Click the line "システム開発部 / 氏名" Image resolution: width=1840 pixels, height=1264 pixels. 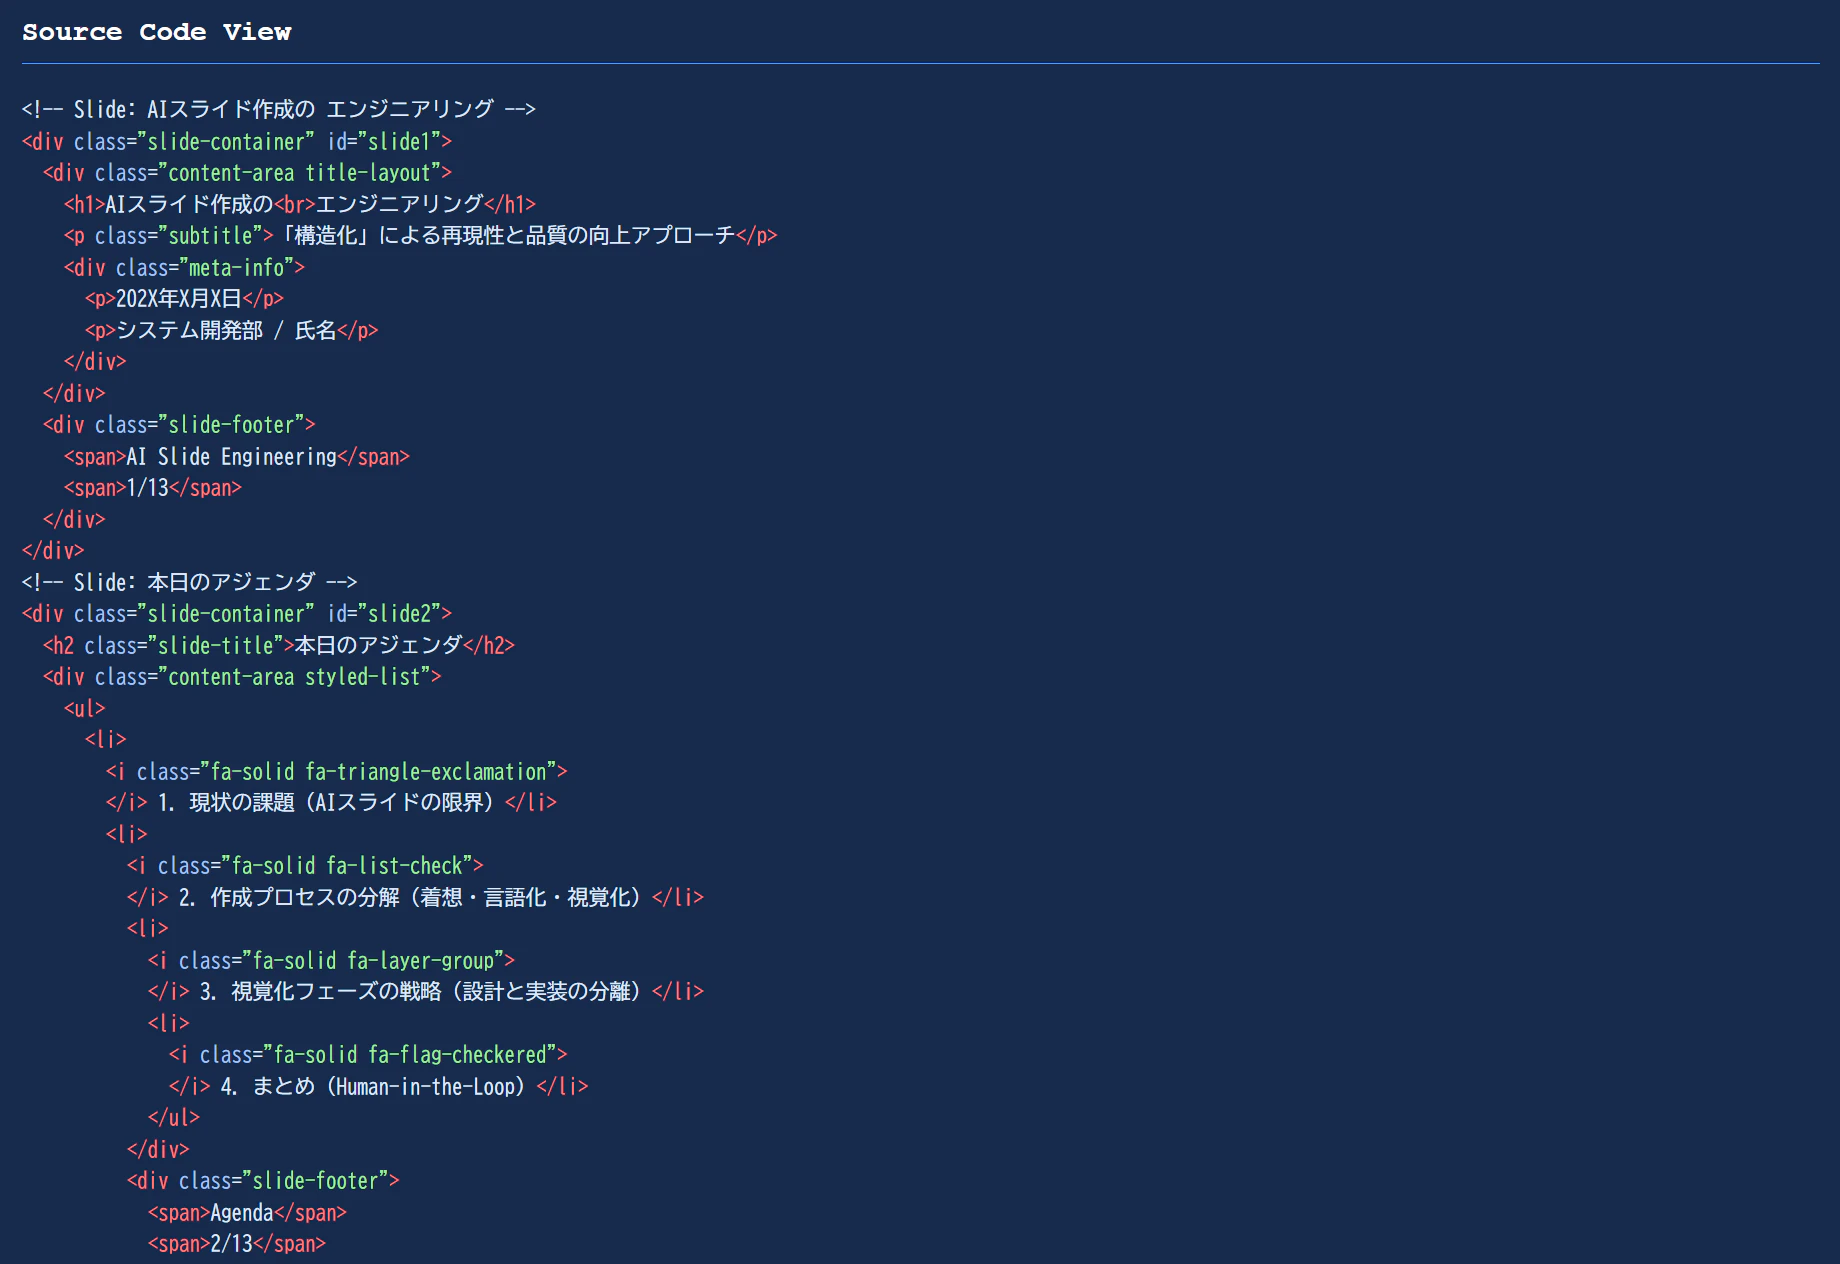click(x=232, y=330)
